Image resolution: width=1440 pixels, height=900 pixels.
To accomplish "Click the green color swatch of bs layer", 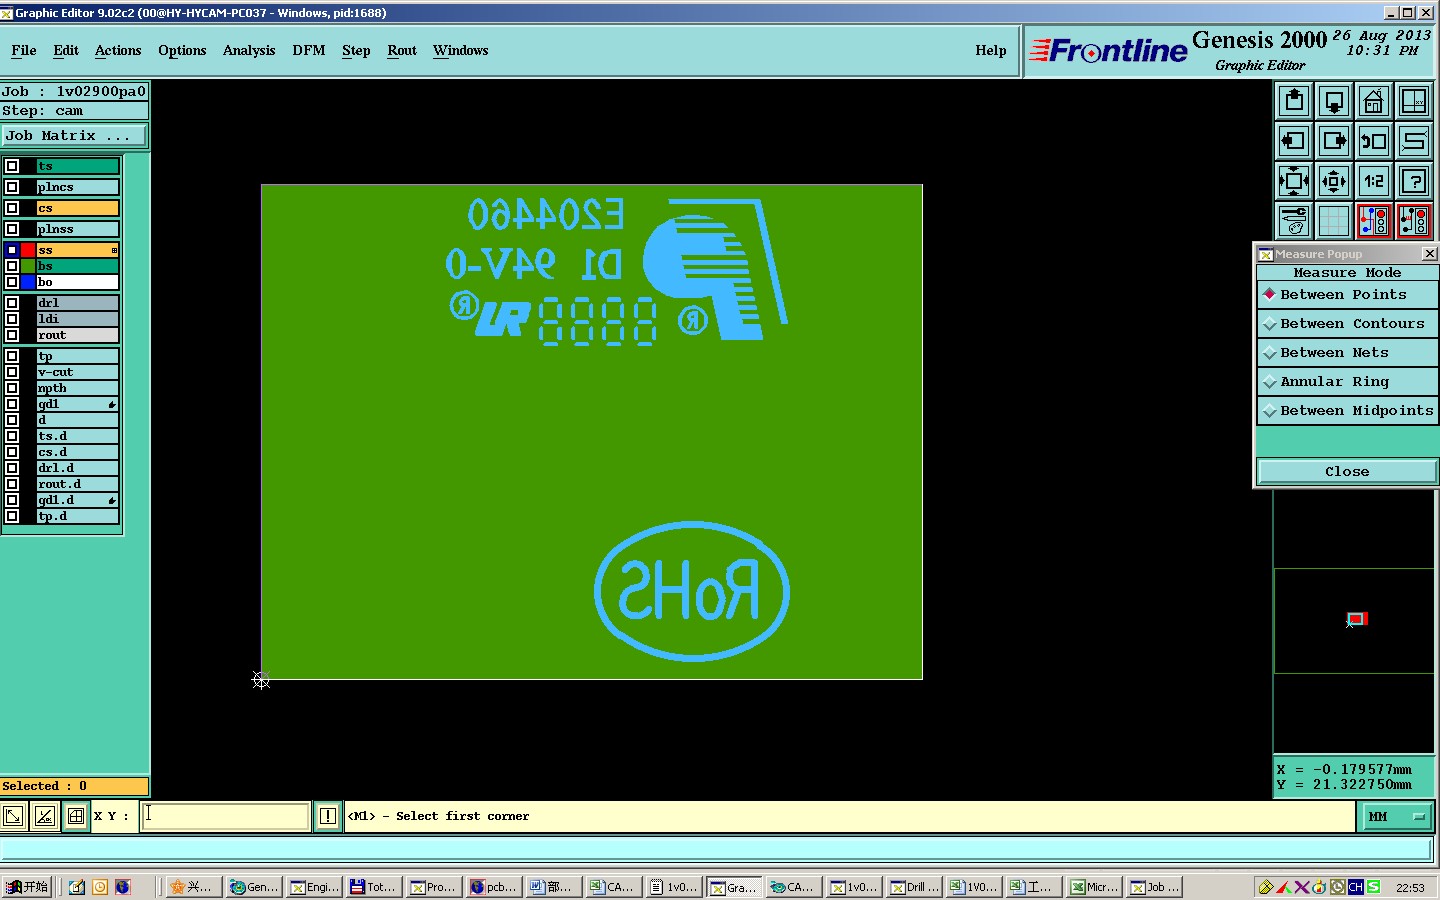I will click(x=28, y=266).
